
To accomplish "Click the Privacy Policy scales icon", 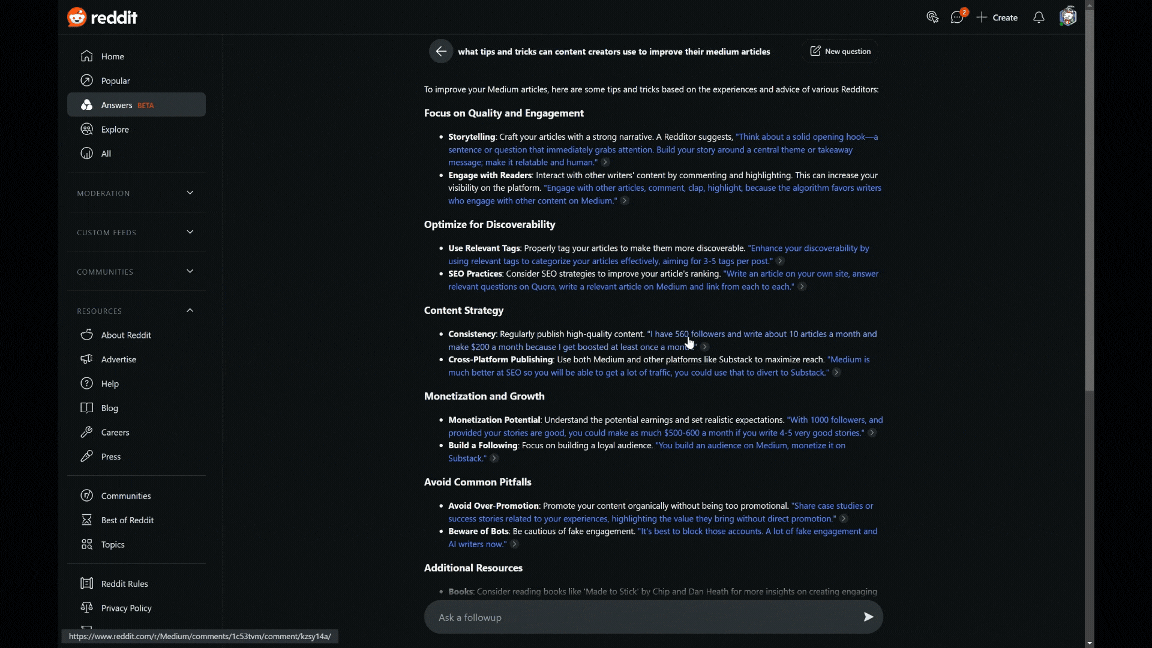I will pyautogui.click(x=87, y=608).
